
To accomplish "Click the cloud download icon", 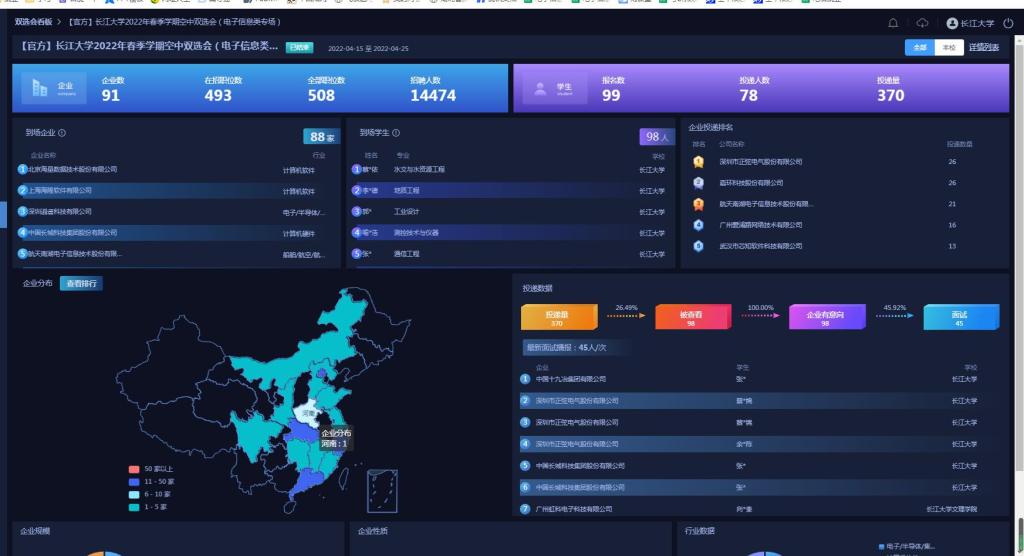I will coord(922,23).
